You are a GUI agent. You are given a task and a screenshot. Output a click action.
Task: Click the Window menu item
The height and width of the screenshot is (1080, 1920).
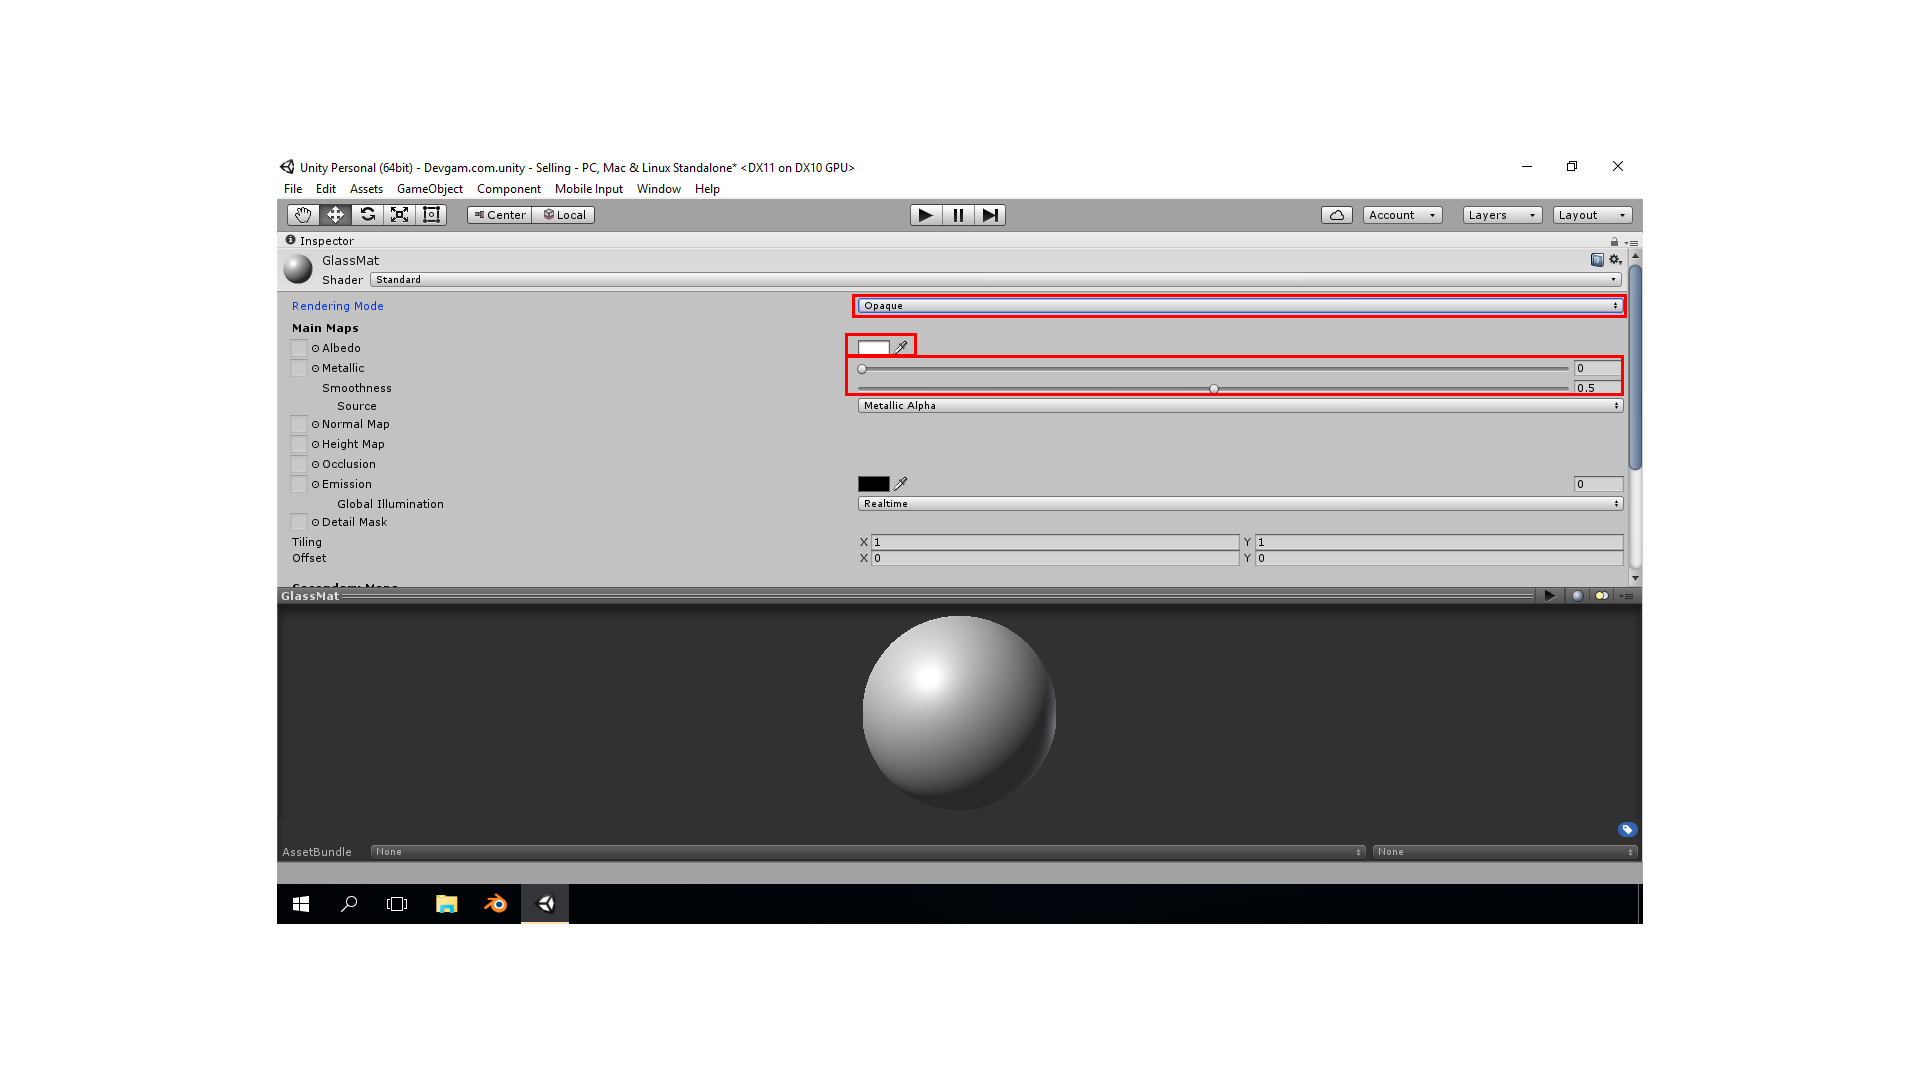coord(657,189)
